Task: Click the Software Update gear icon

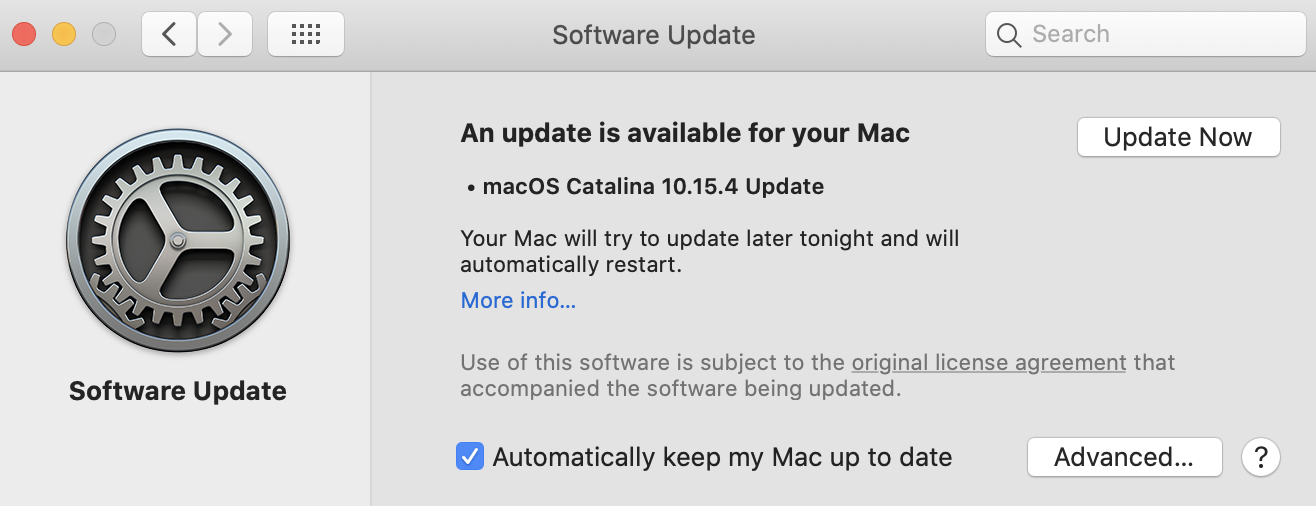Action: pos(178,239)
